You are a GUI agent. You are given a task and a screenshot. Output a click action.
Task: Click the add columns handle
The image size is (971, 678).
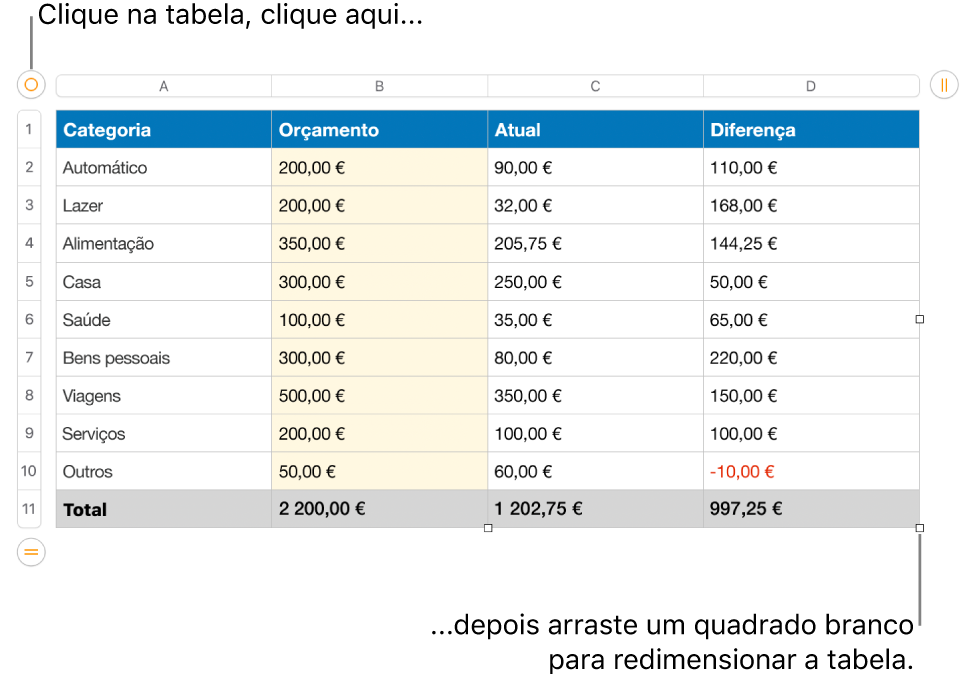coord(944,85)
